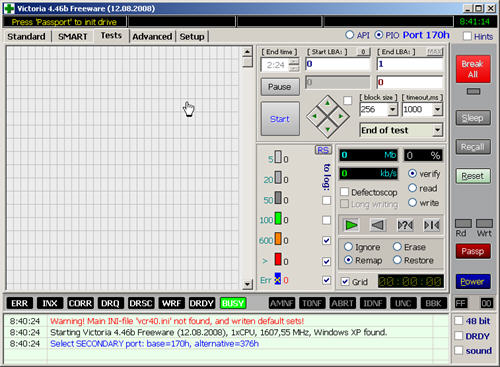Click the UNC error indicator

403,303
